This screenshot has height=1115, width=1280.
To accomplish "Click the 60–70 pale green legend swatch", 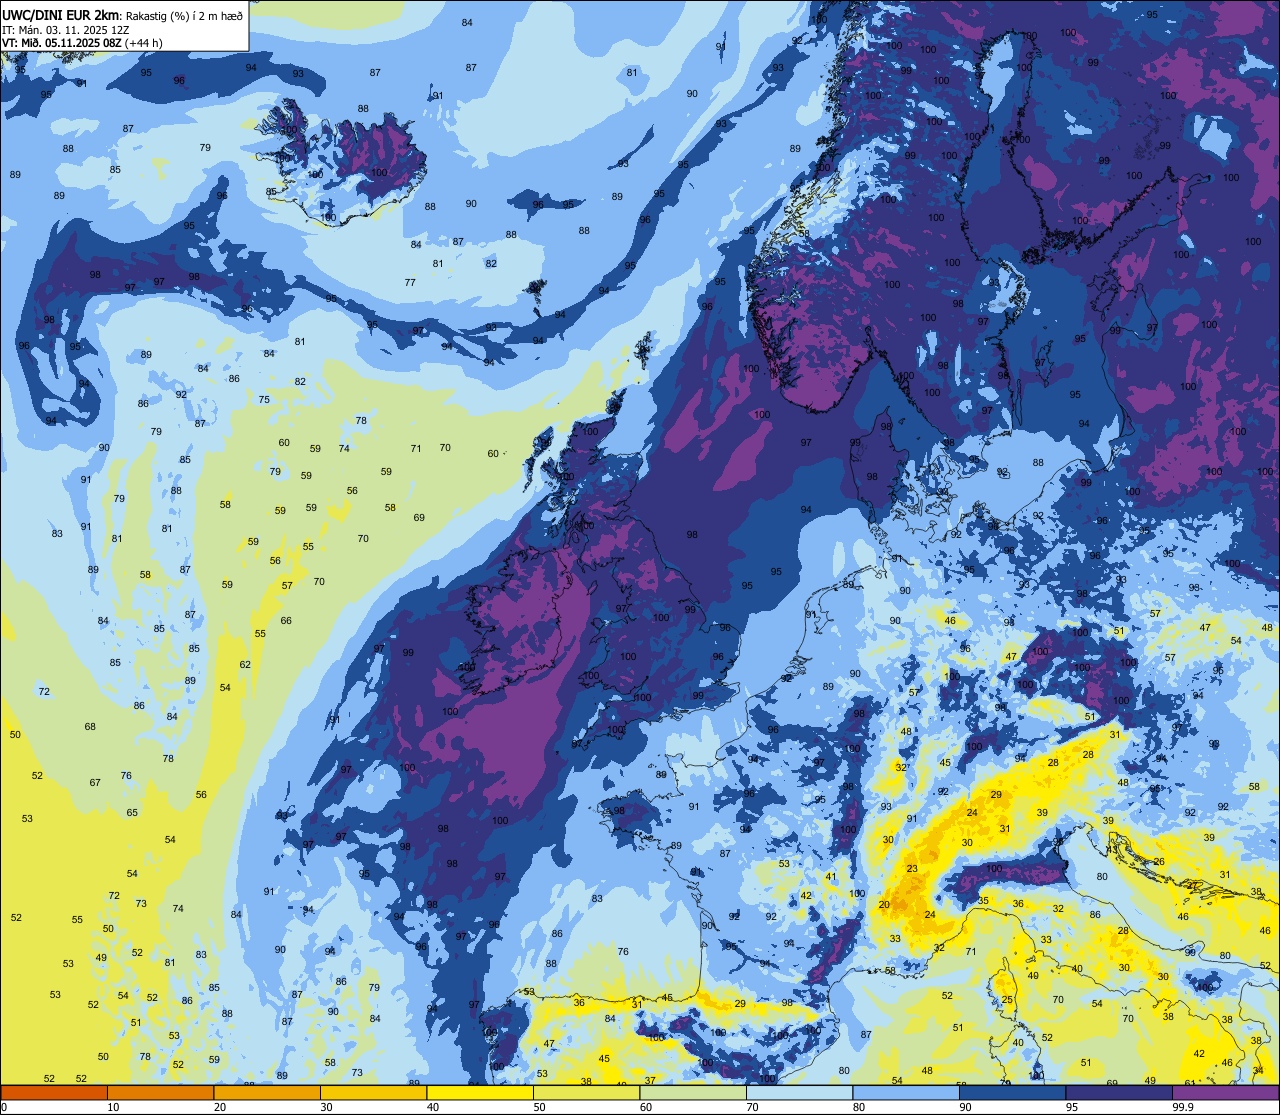I will click(693, 1092).
